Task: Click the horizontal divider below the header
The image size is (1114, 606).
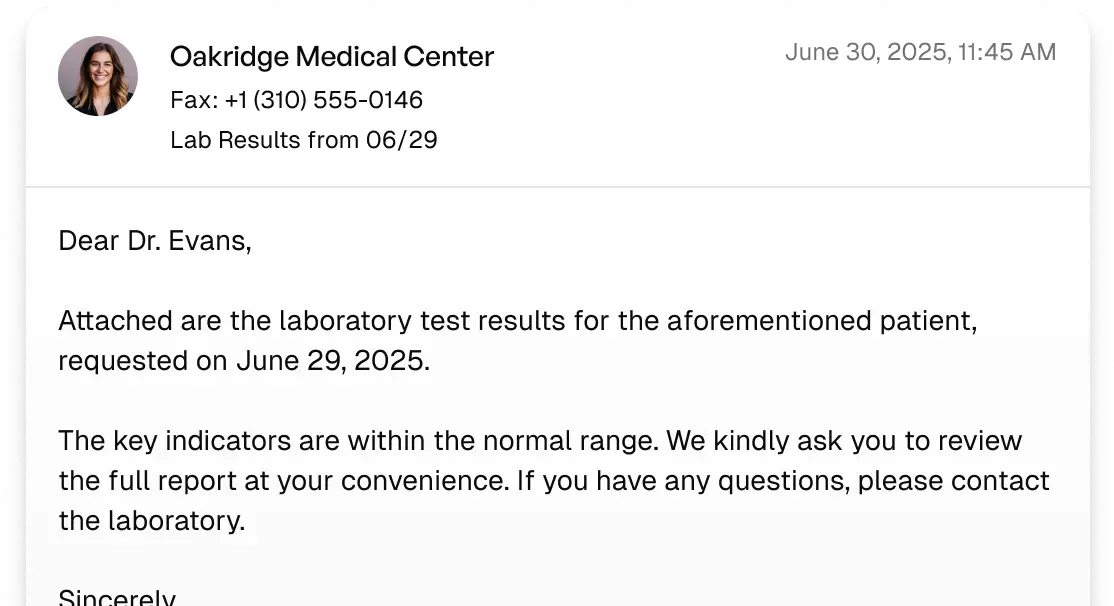Action: [558, 187]
